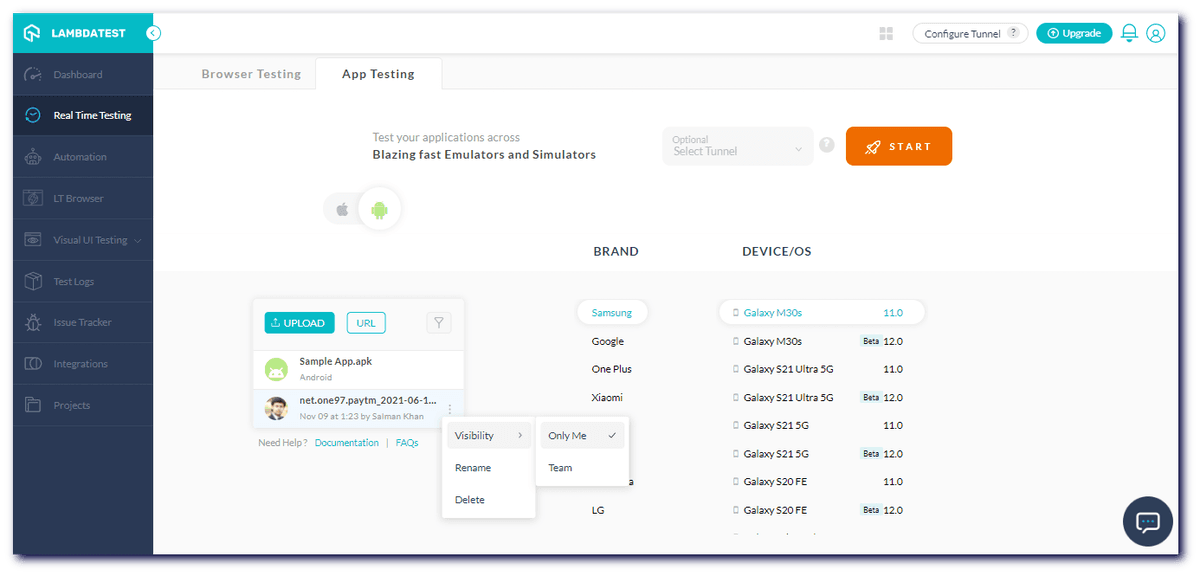
Task: Click the Configure Tunnel button
Action: [970, 33]
